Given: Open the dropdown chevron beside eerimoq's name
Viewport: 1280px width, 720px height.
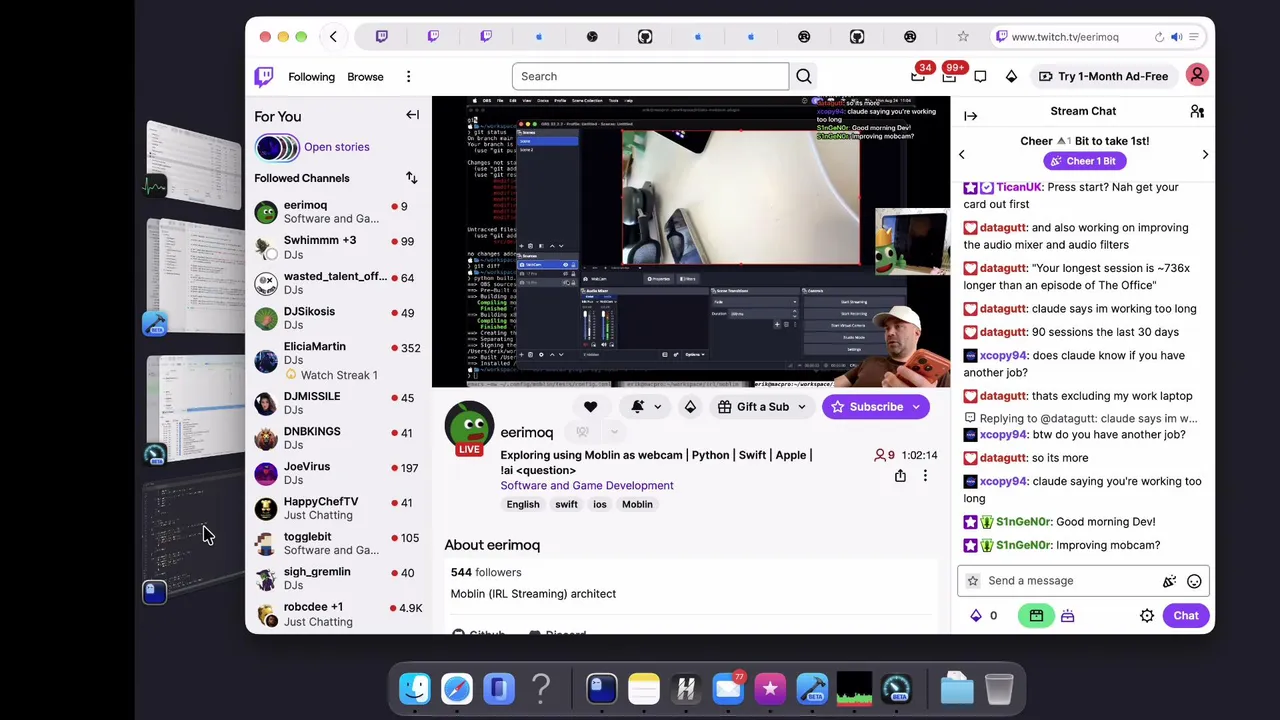Looking at the screenshot, I should (x=614, y=433).
